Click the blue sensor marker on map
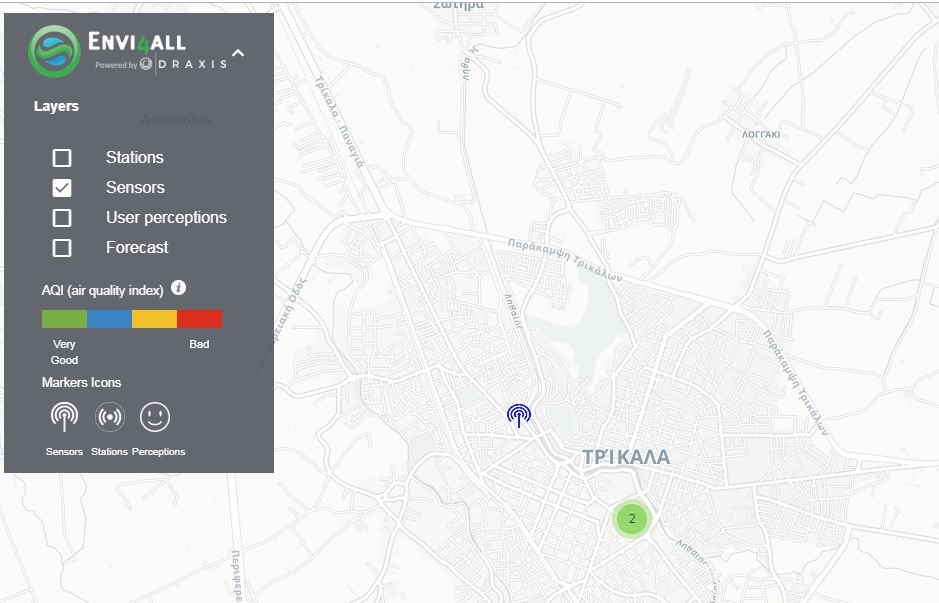The height and width of the screenshot is (603, 939). pos(518,415)
